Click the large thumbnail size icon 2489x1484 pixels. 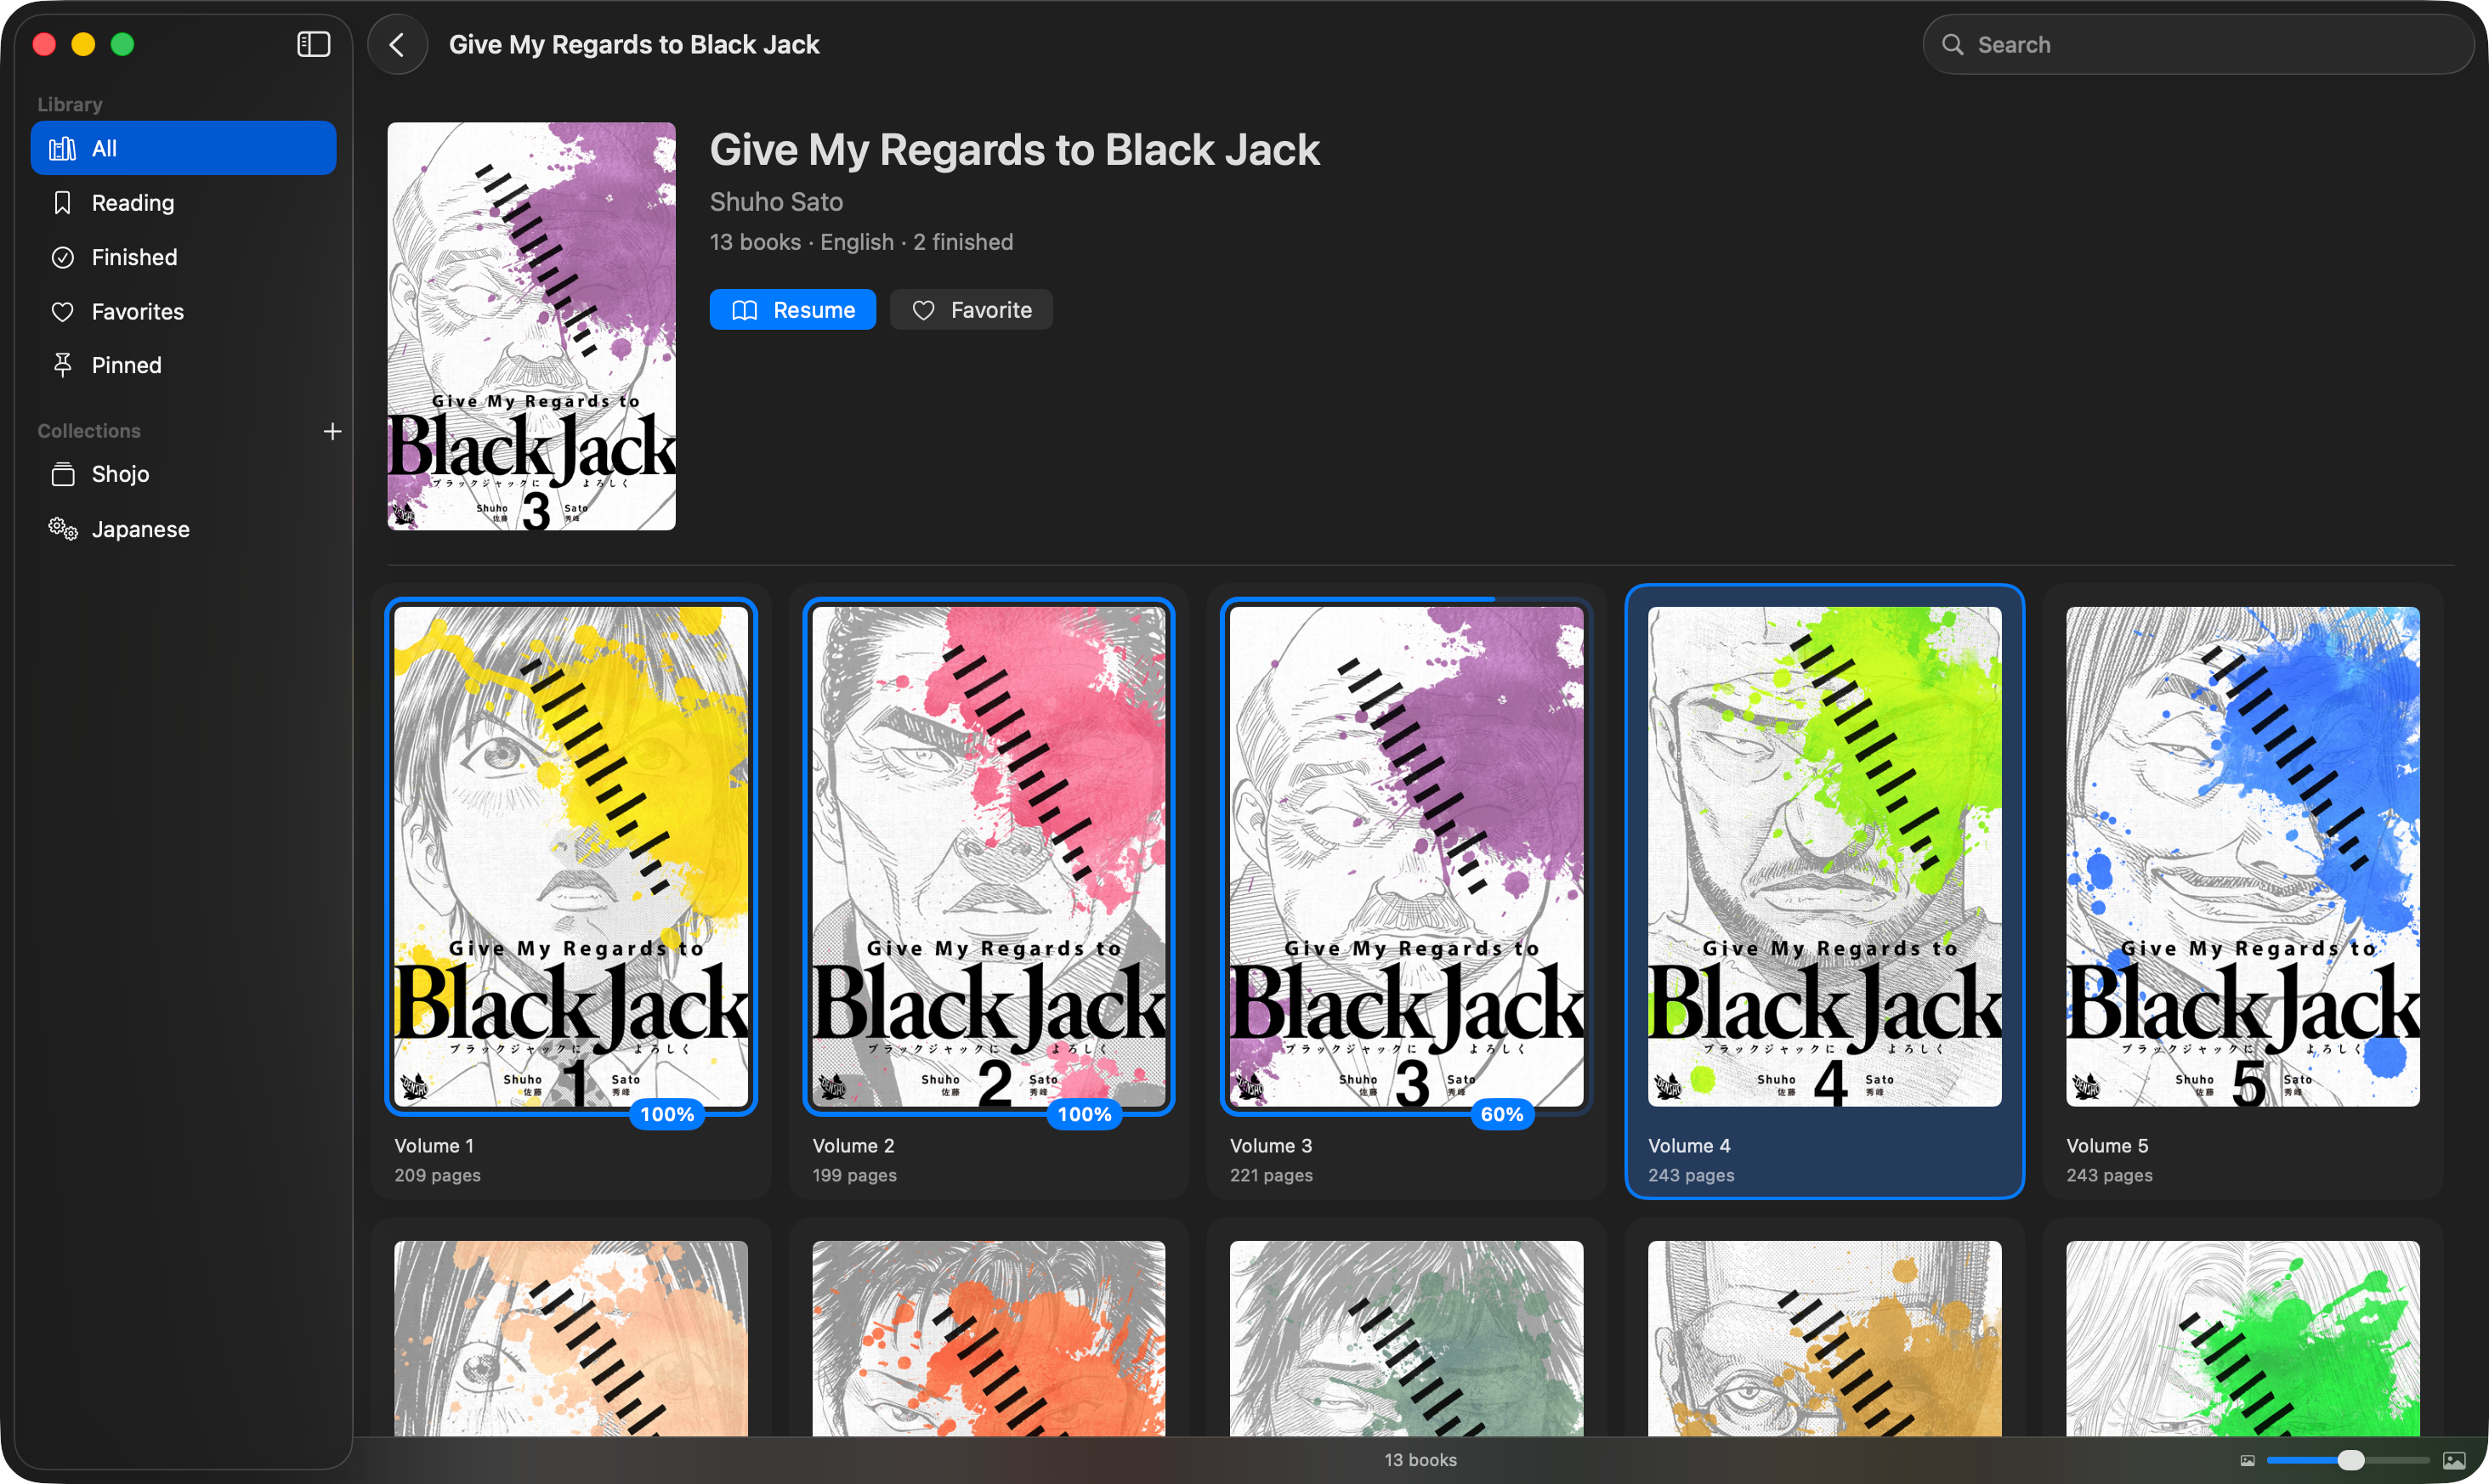point(2454,1460)
